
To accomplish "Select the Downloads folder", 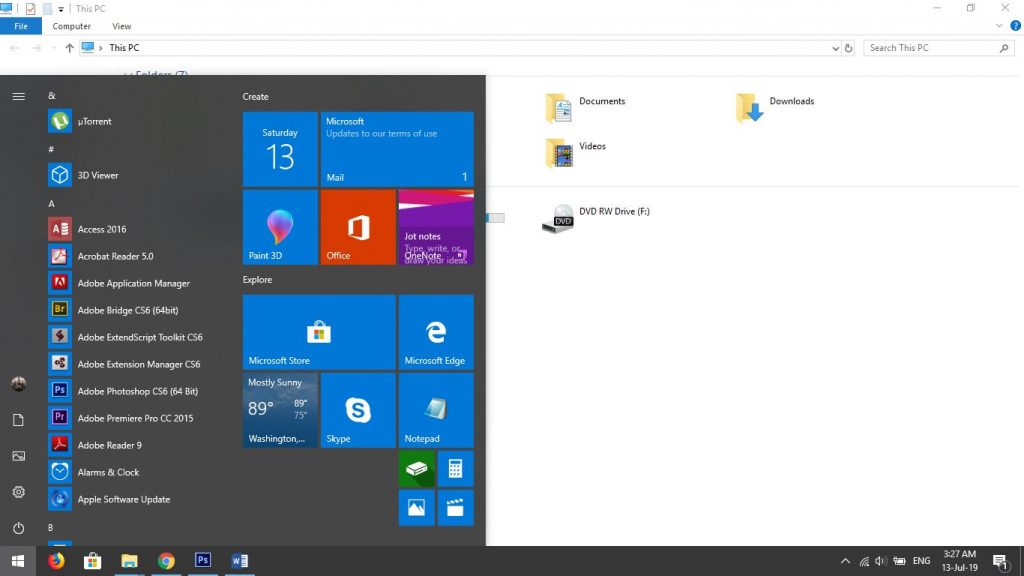I will click(x=775, y=108).
